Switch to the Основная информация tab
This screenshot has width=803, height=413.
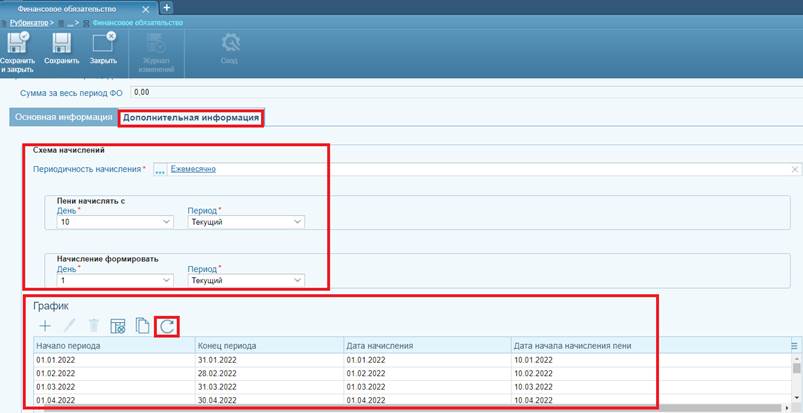63,117
